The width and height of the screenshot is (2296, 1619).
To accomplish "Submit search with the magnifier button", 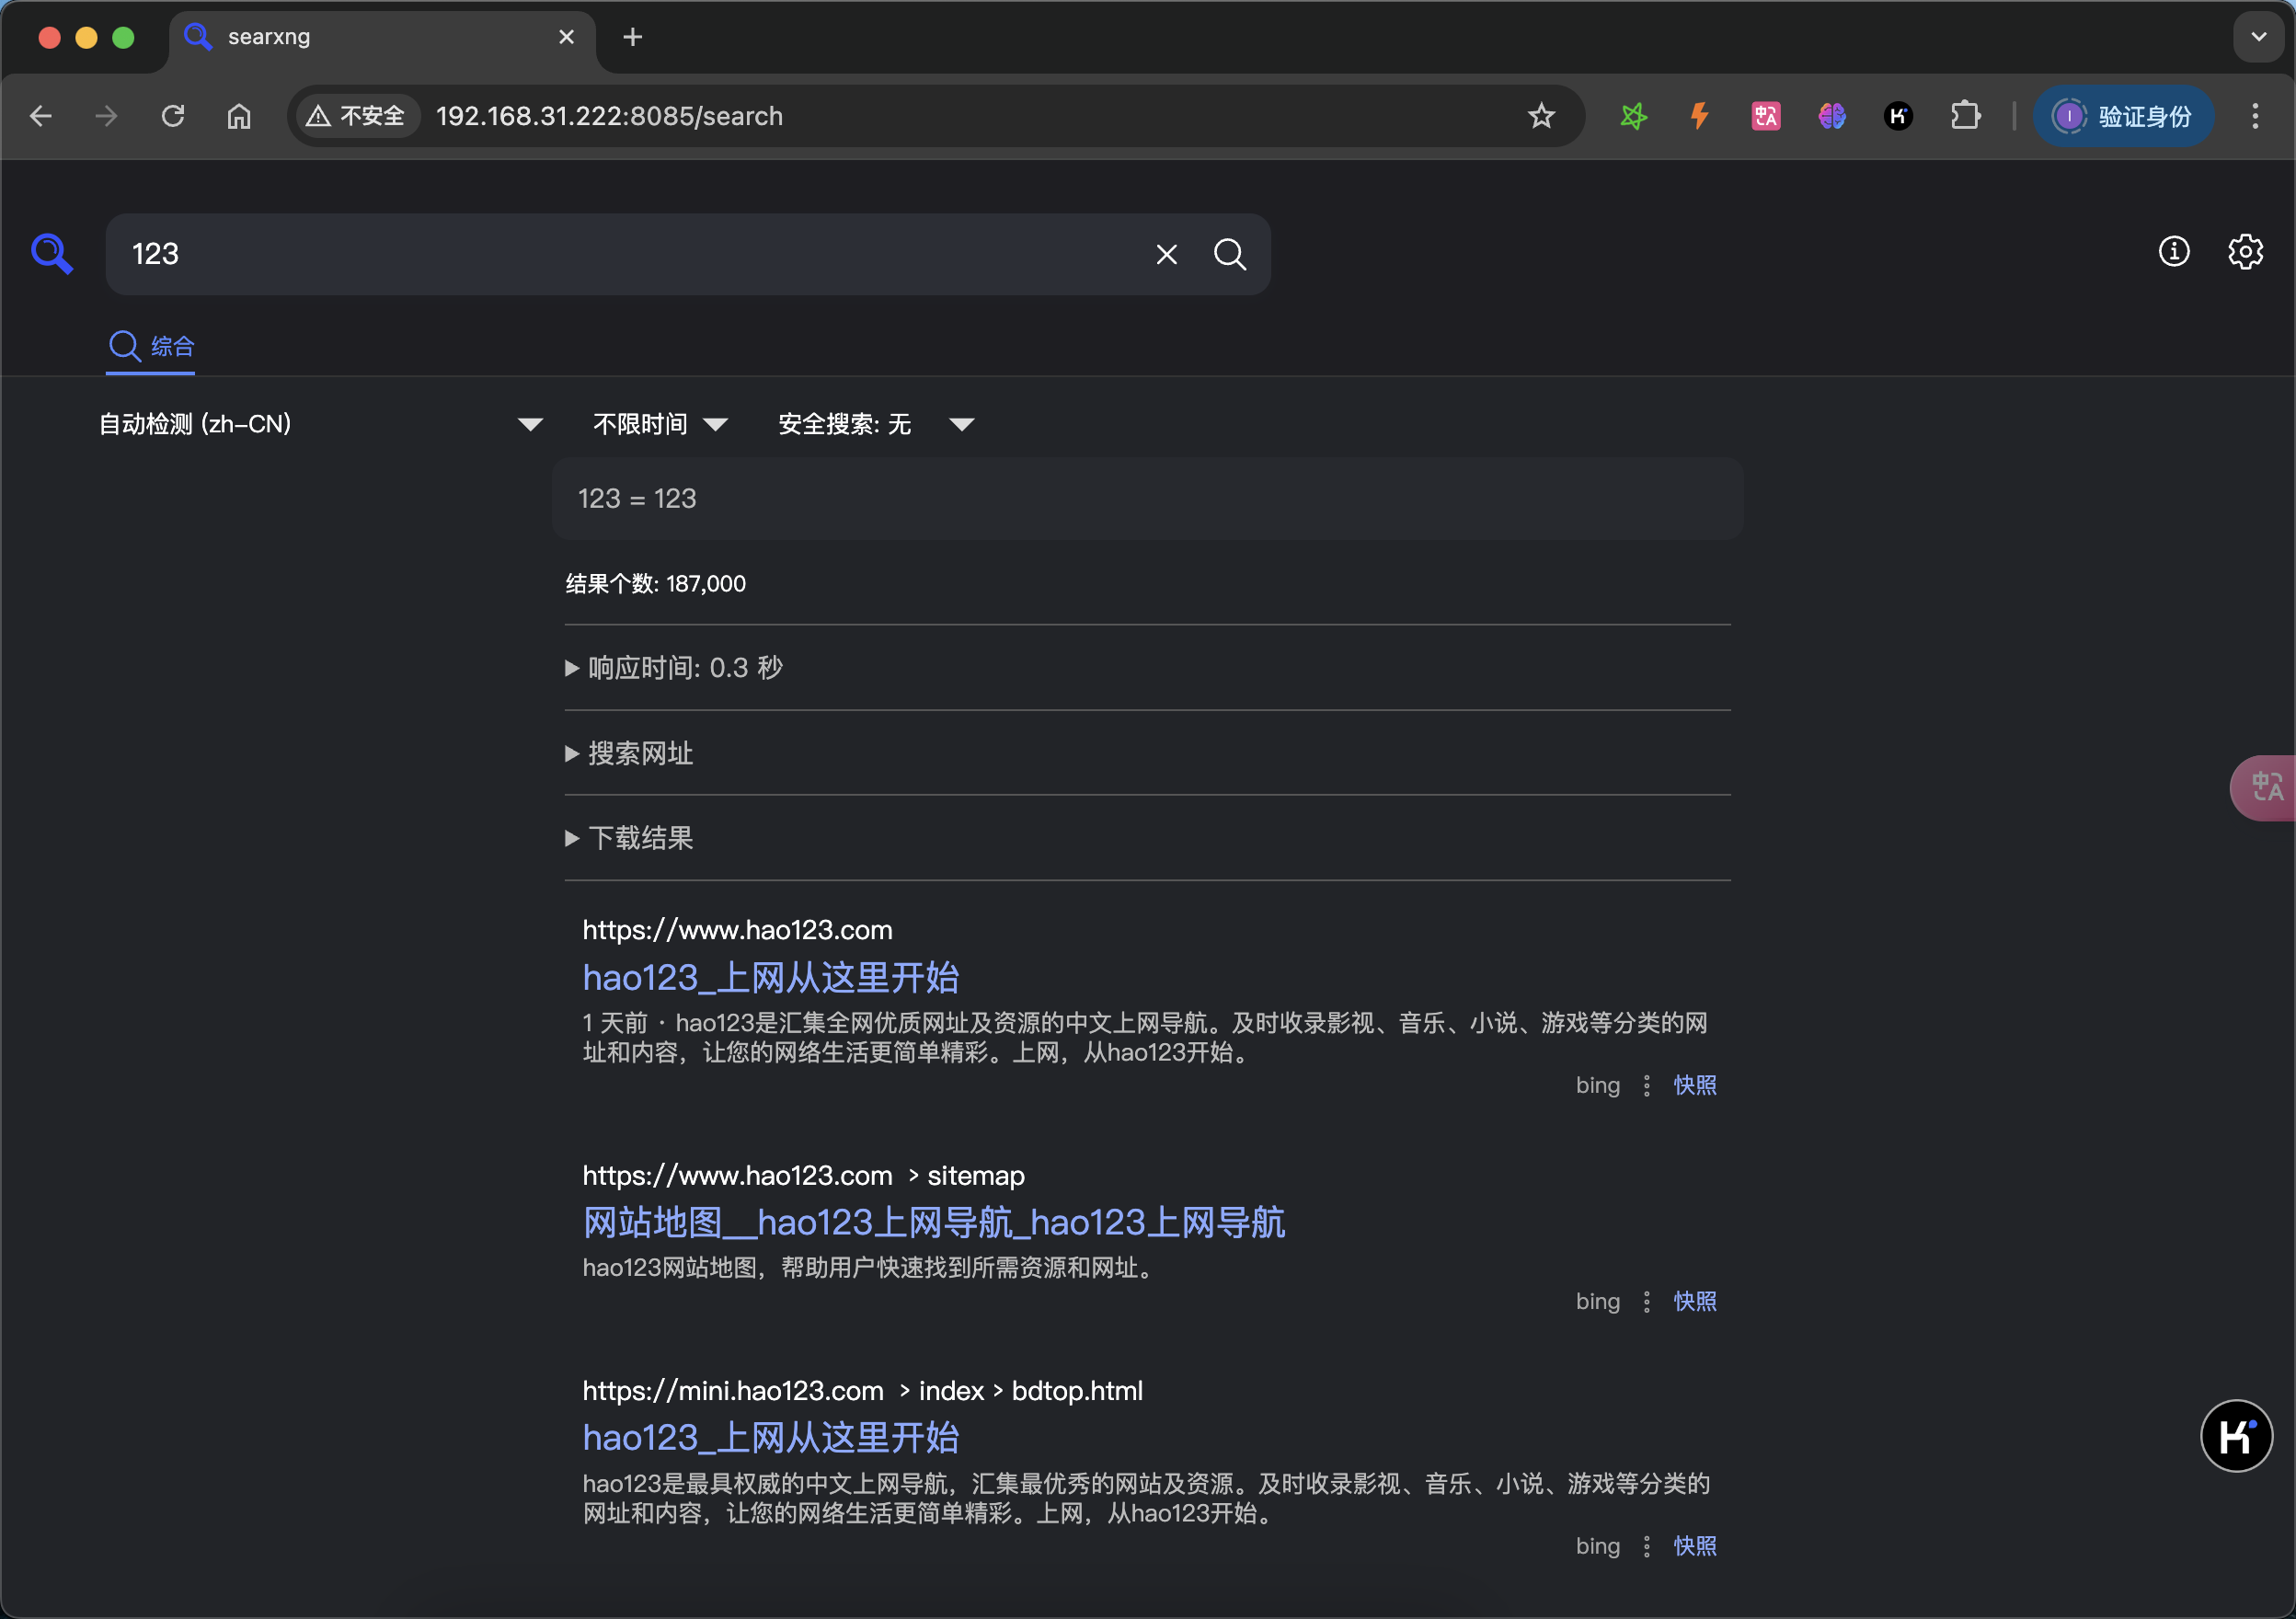I will pyautogui.click(x=1230, y=254).
